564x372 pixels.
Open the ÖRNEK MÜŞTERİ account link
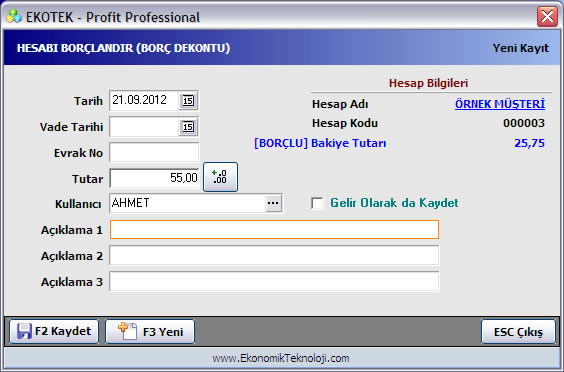pyautogui.click(x=500, y=104)
